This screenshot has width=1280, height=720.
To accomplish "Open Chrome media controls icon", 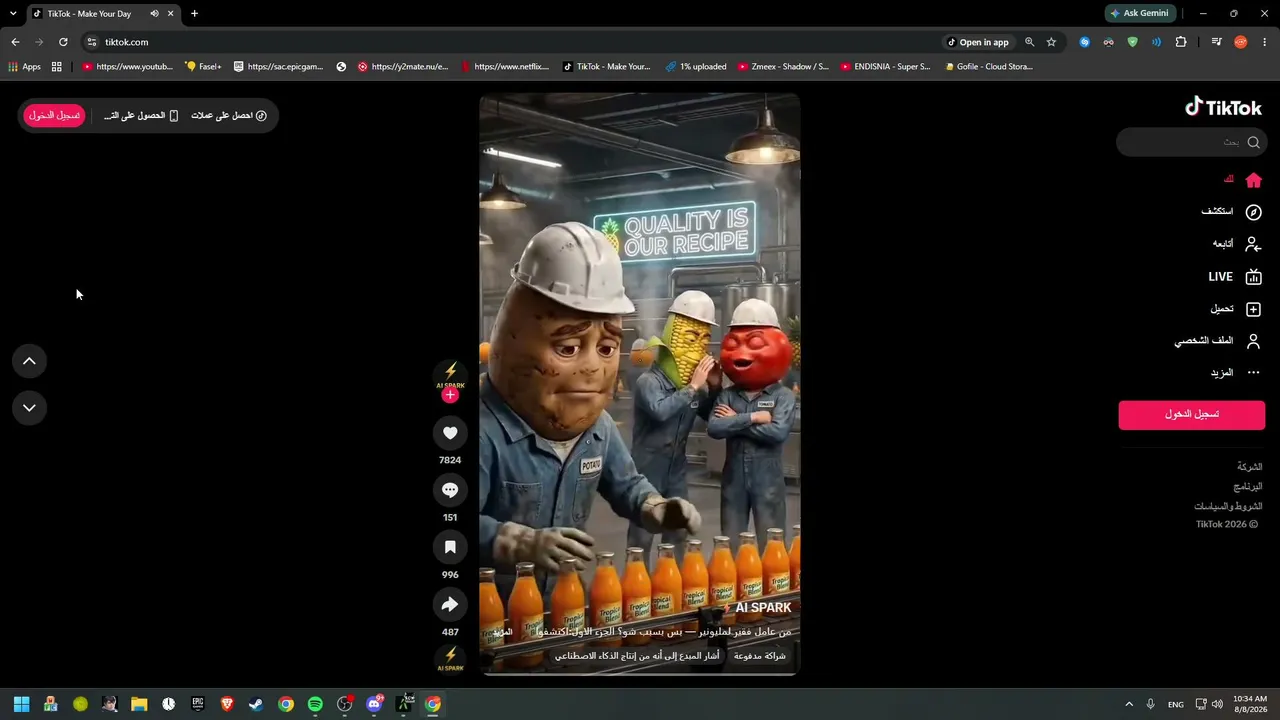I will (x=1216, y=42).
